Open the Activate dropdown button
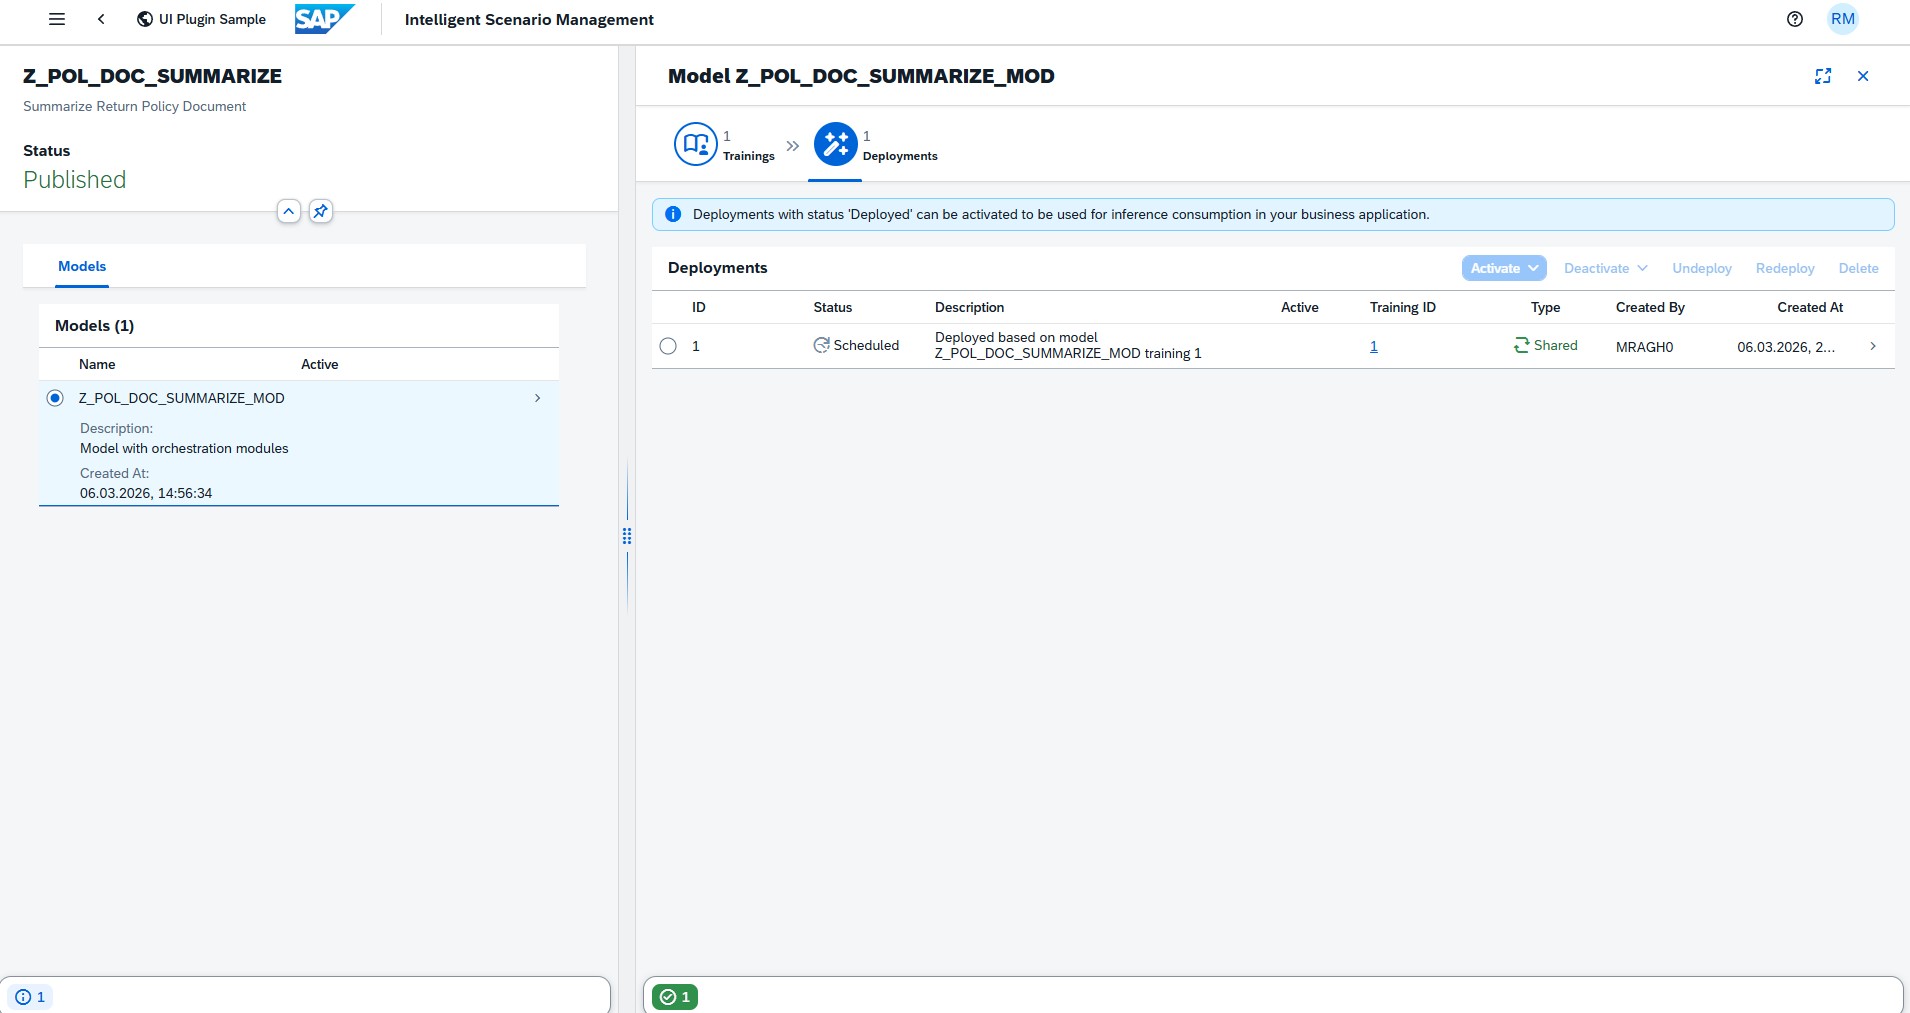The height and width of the screenshot is (1013, 1910). click(x=1504, y=268)
